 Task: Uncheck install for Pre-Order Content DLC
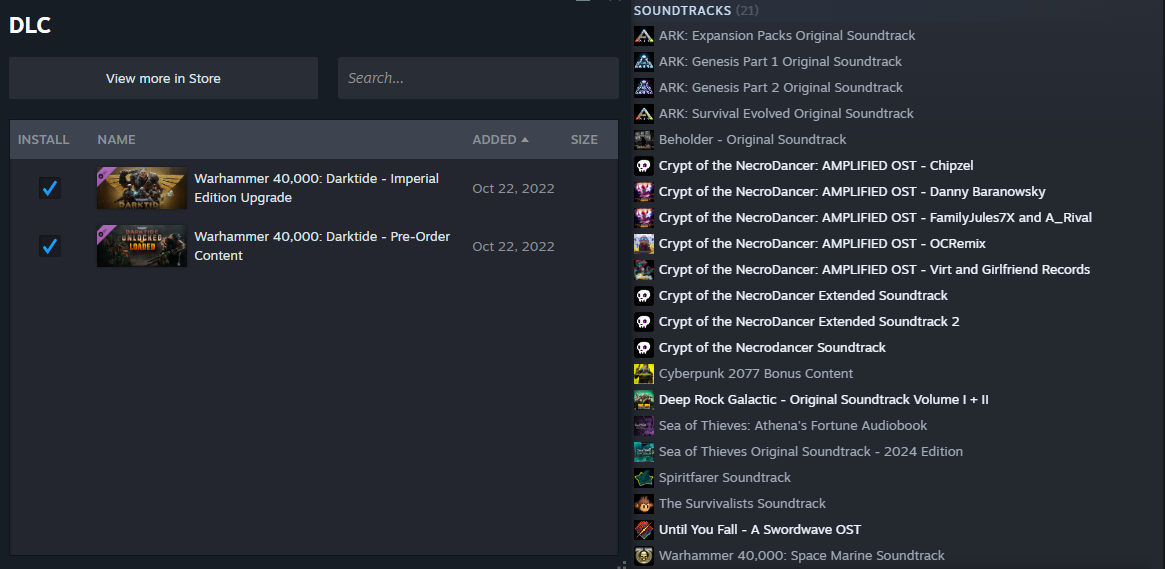[x=49, y=246]
